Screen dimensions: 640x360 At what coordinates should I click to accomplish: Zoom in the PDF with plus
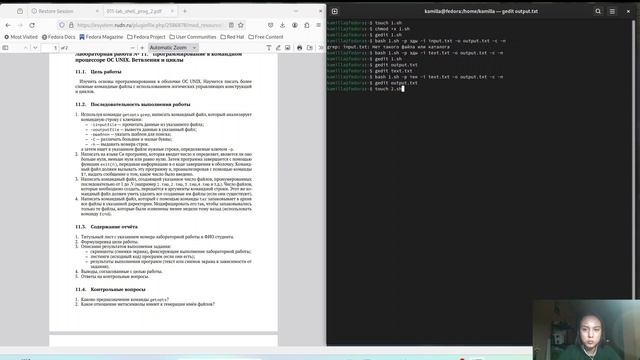click(142, 48)
